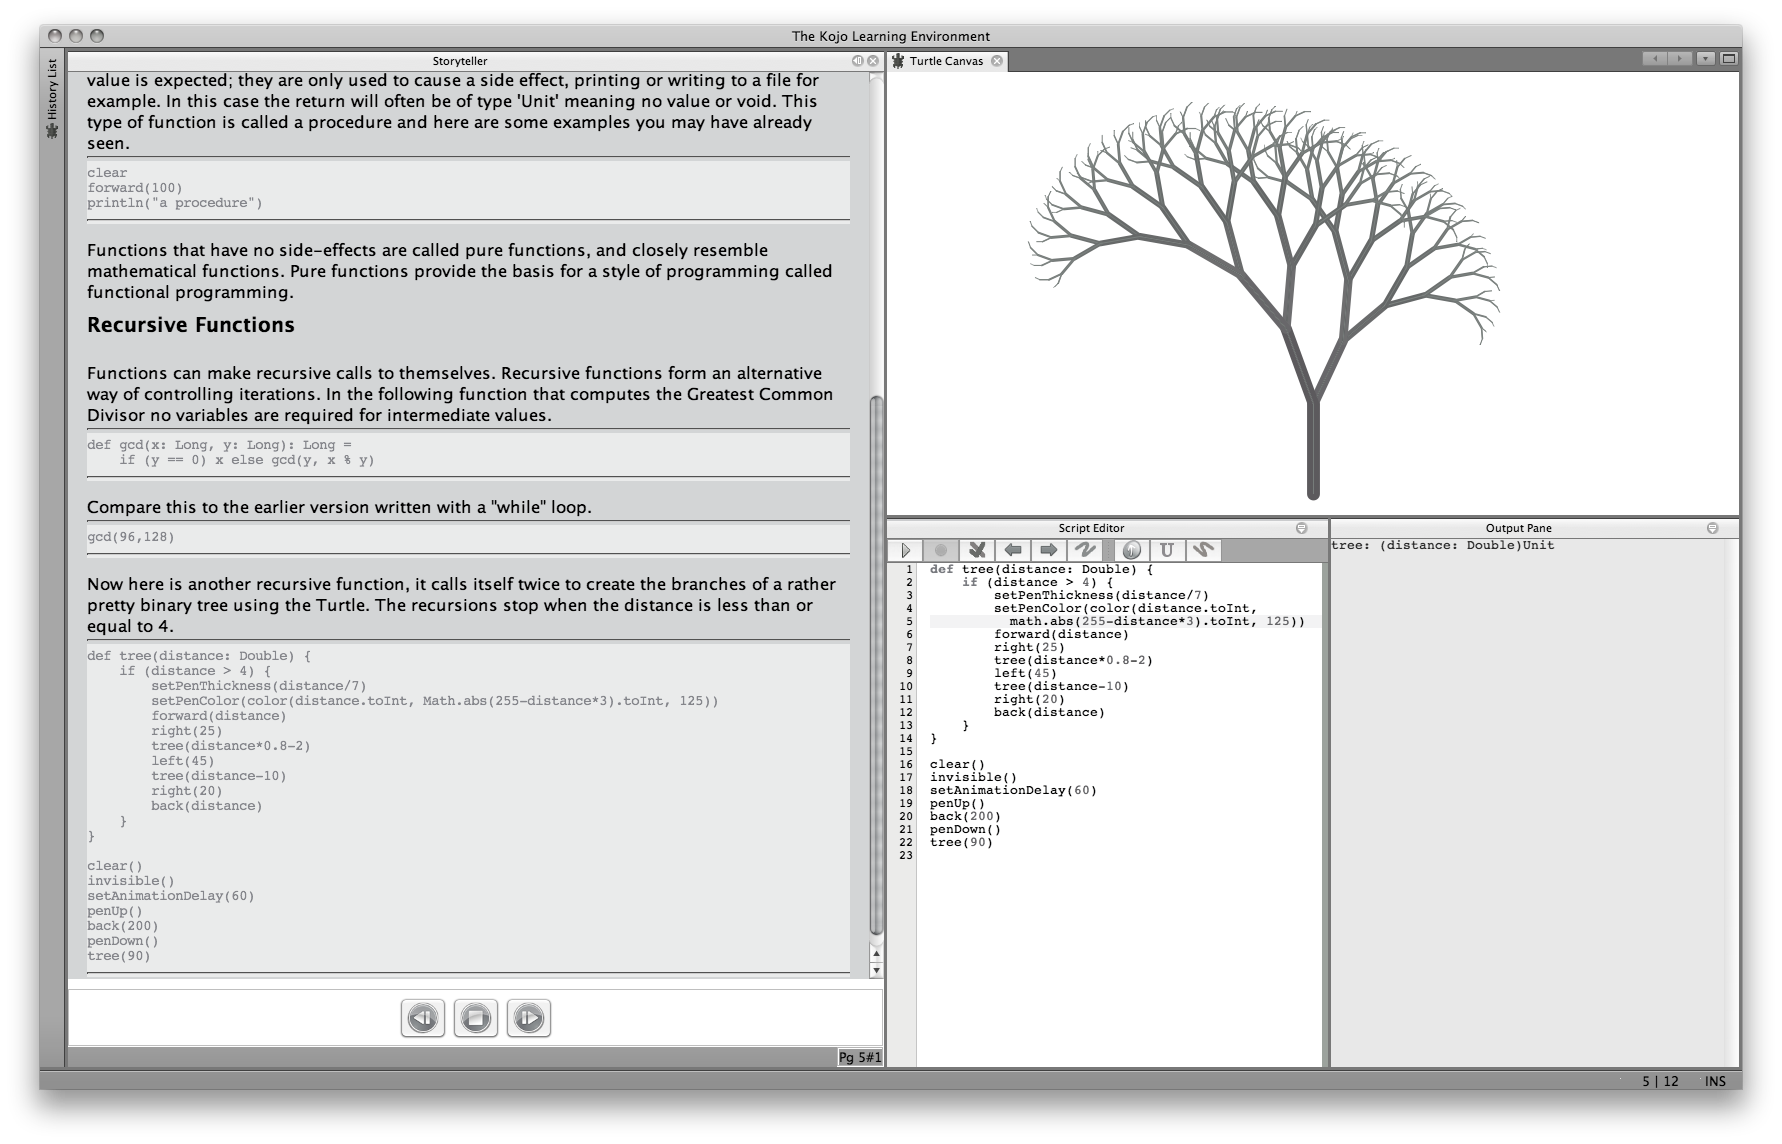Advance to the next story page
The image size is (1782, 1144).
529,1018
